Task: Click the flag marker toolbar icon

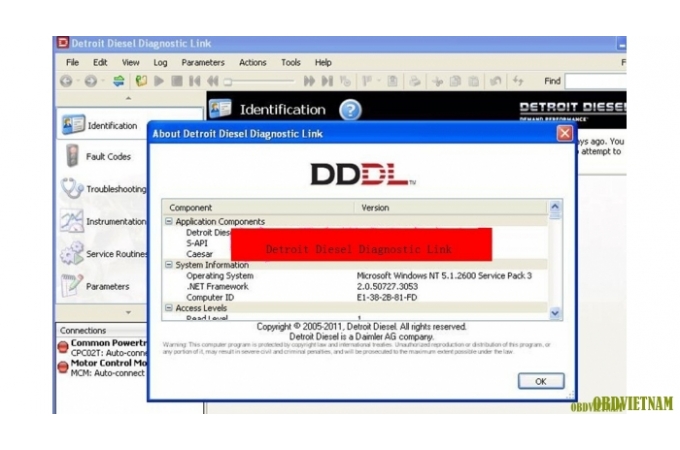Action: 367,81
